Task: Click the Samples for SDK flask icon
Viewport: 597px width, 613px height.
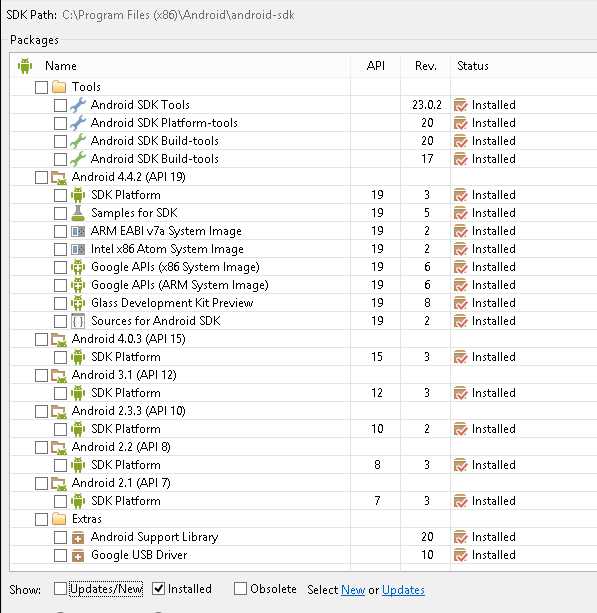Action: pos(78,213)
